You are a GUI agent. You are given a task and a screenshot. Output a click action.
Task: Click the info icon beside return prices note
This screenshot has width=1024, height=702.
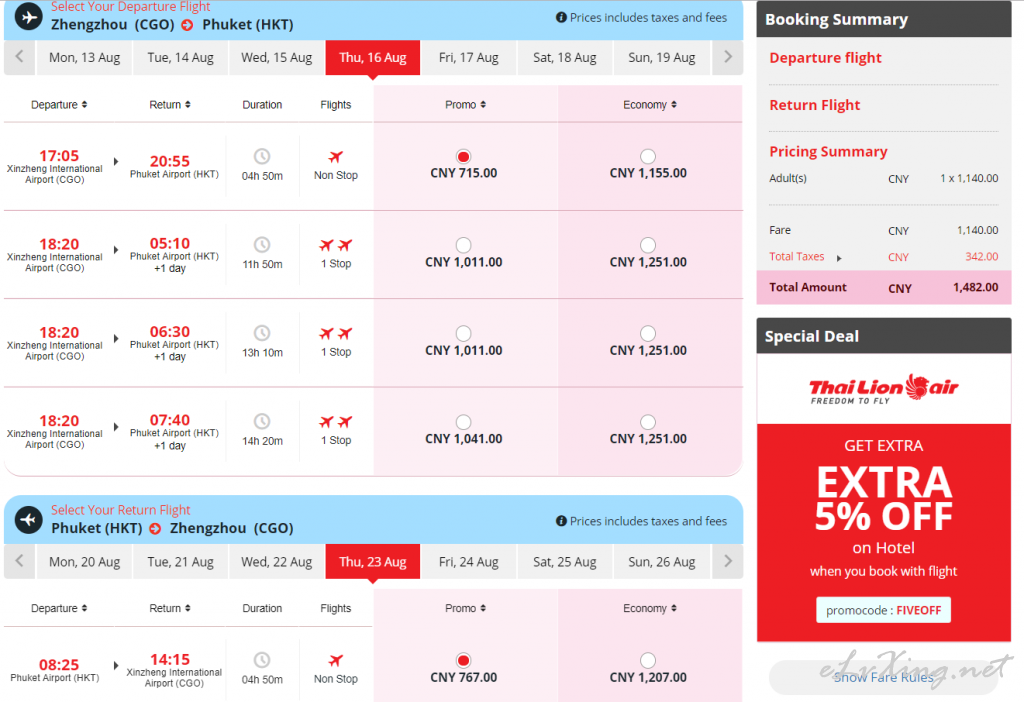(561, 521)
